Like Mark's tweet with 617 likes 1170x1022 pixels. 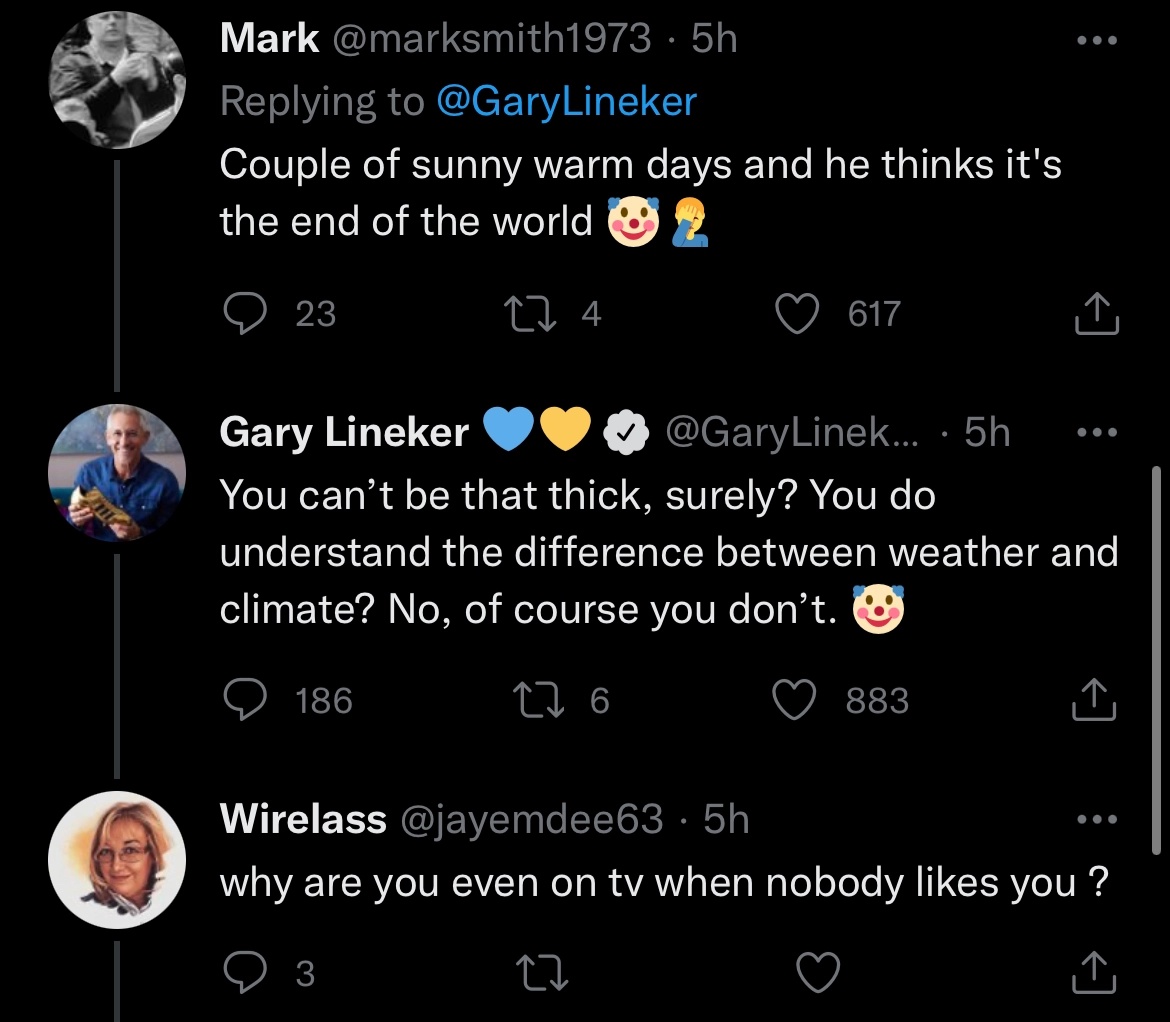pyautogui.click(x=798, y=314)
